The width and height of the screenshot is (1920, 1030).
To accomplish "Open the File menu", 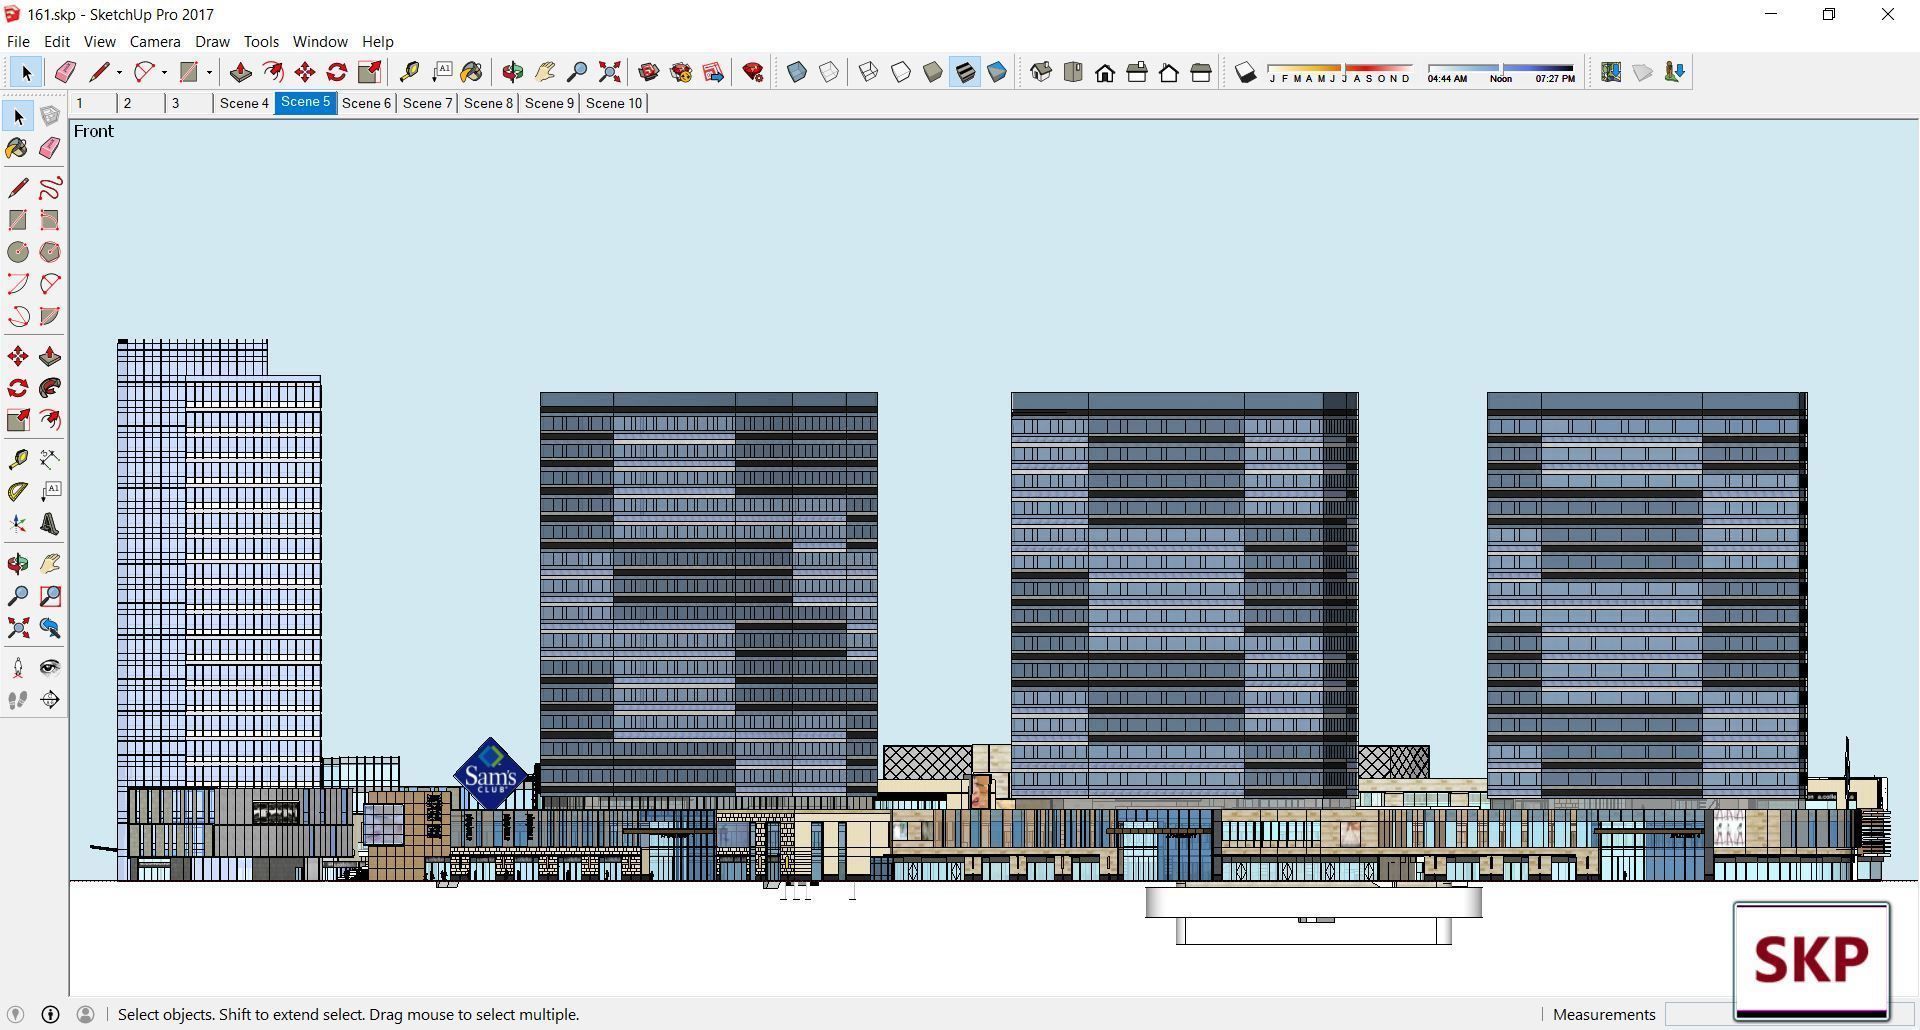I will [18, 41].
